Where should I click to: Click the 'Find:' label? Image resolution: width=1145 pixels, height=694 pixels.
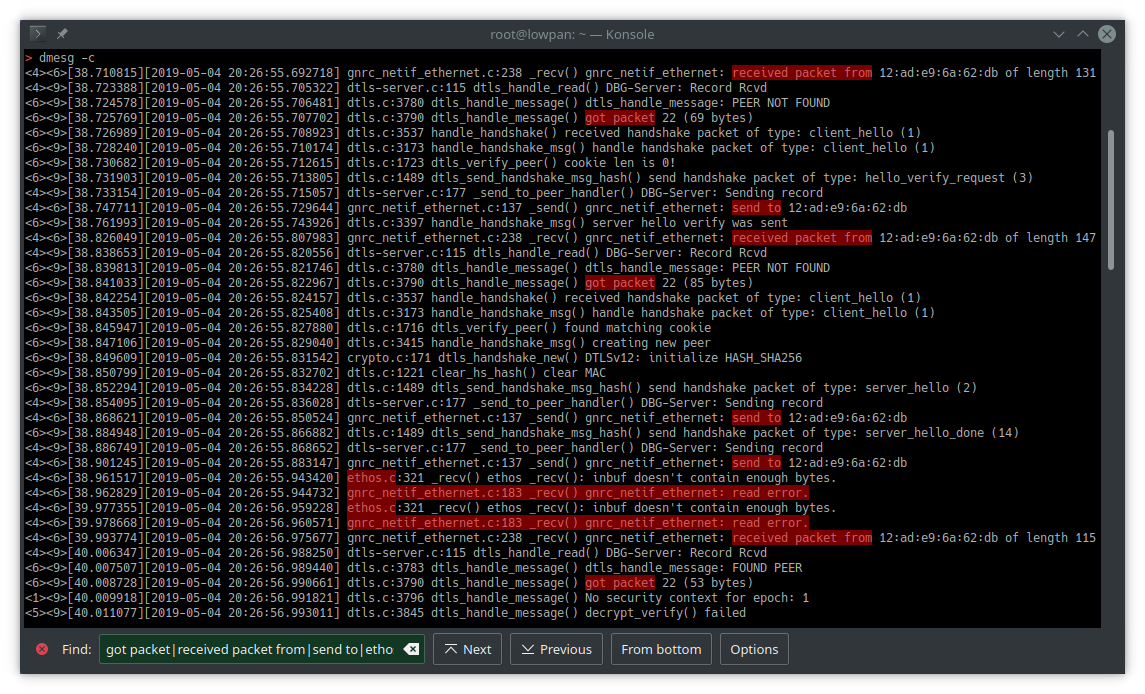tap(77, 649)
